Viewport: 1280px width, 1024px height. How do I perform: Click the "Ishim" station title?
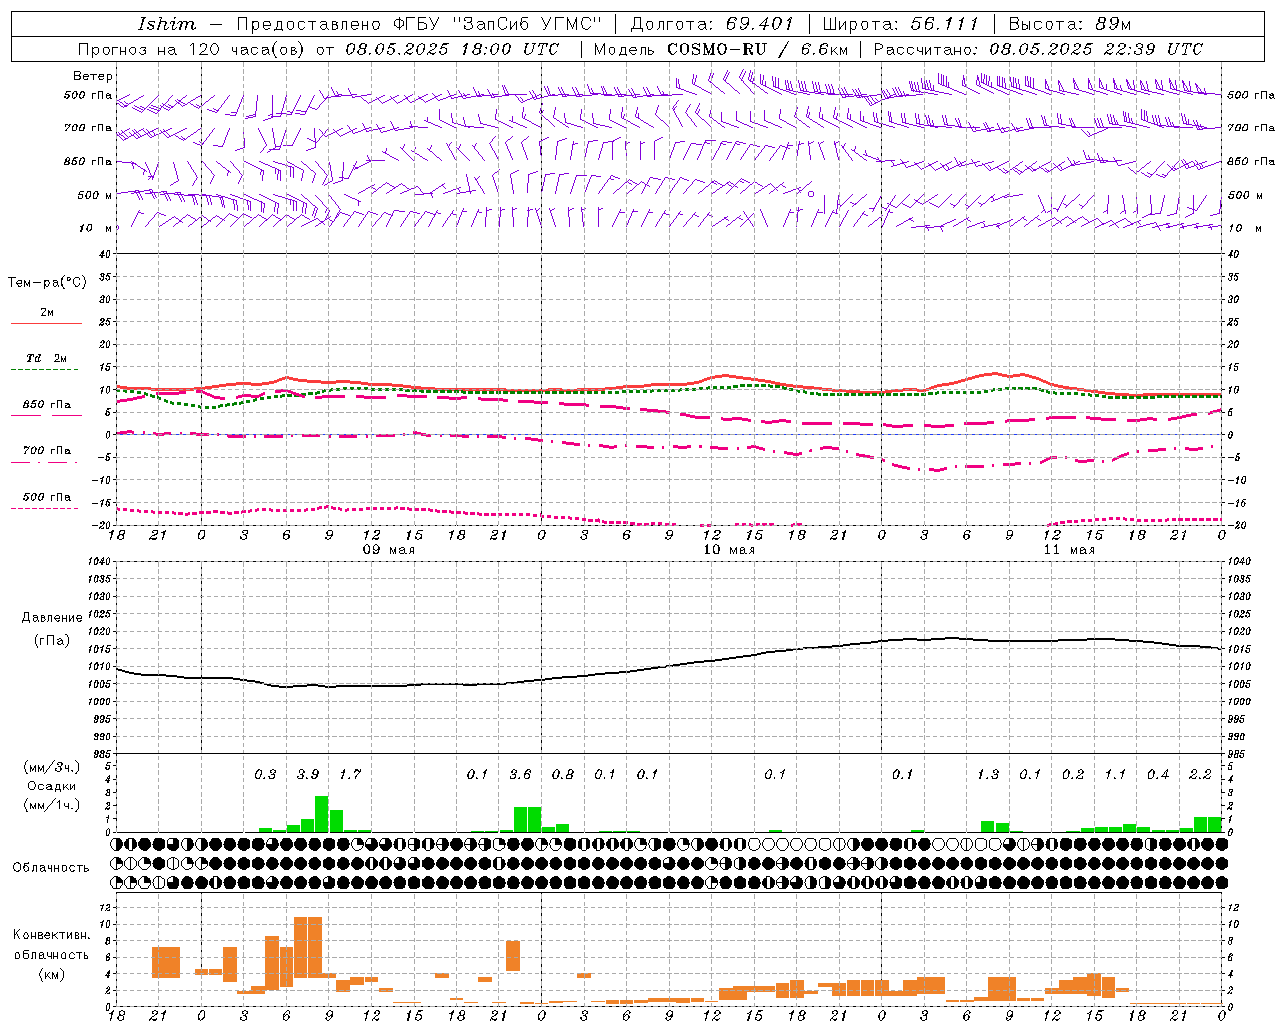167,24
